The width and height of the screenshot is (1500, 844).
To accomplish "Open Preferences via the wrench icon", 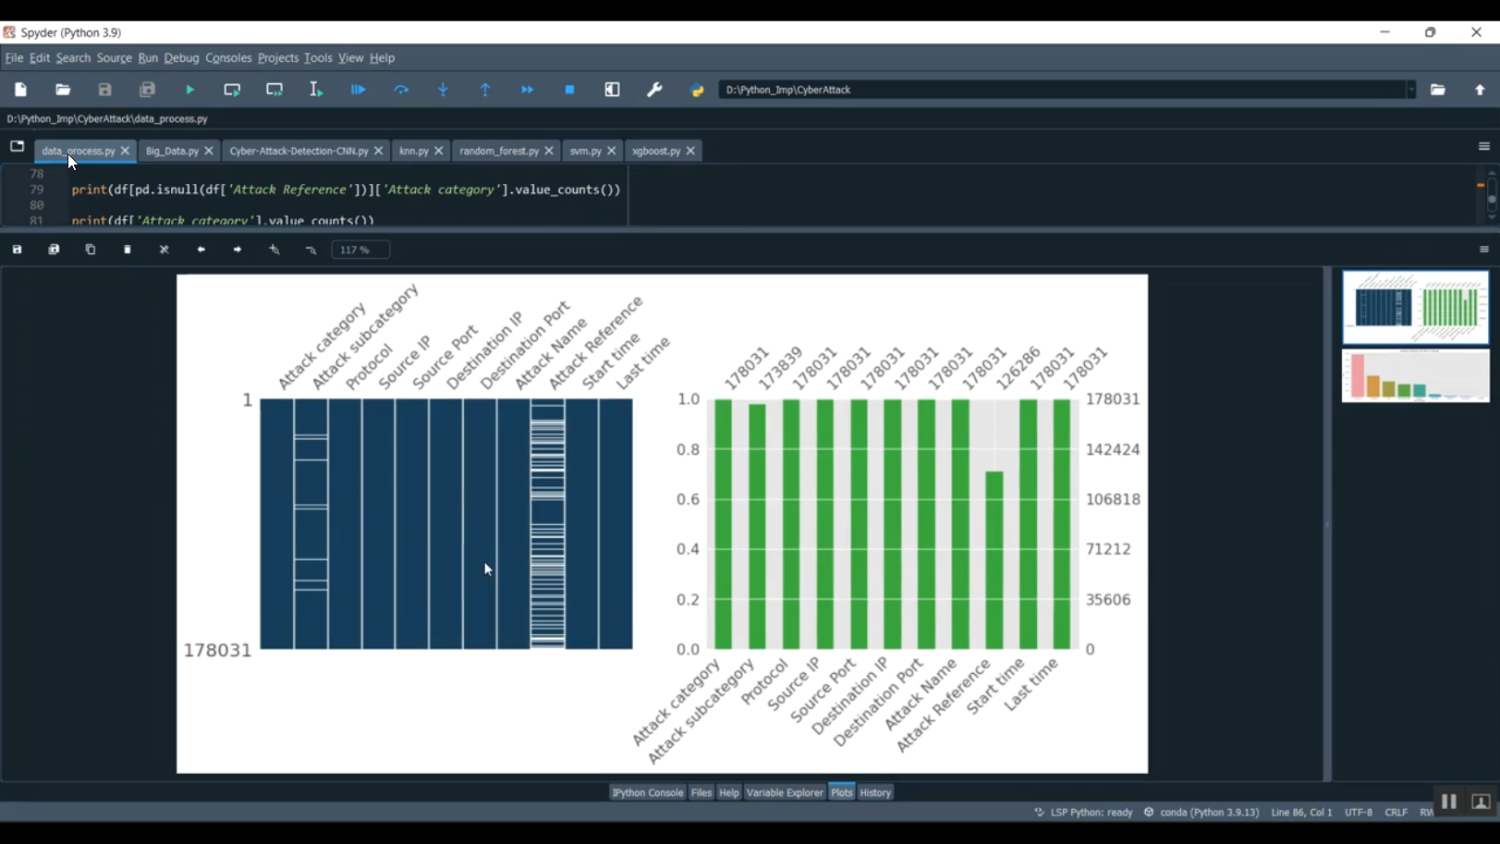I will (x=655, y=90).
